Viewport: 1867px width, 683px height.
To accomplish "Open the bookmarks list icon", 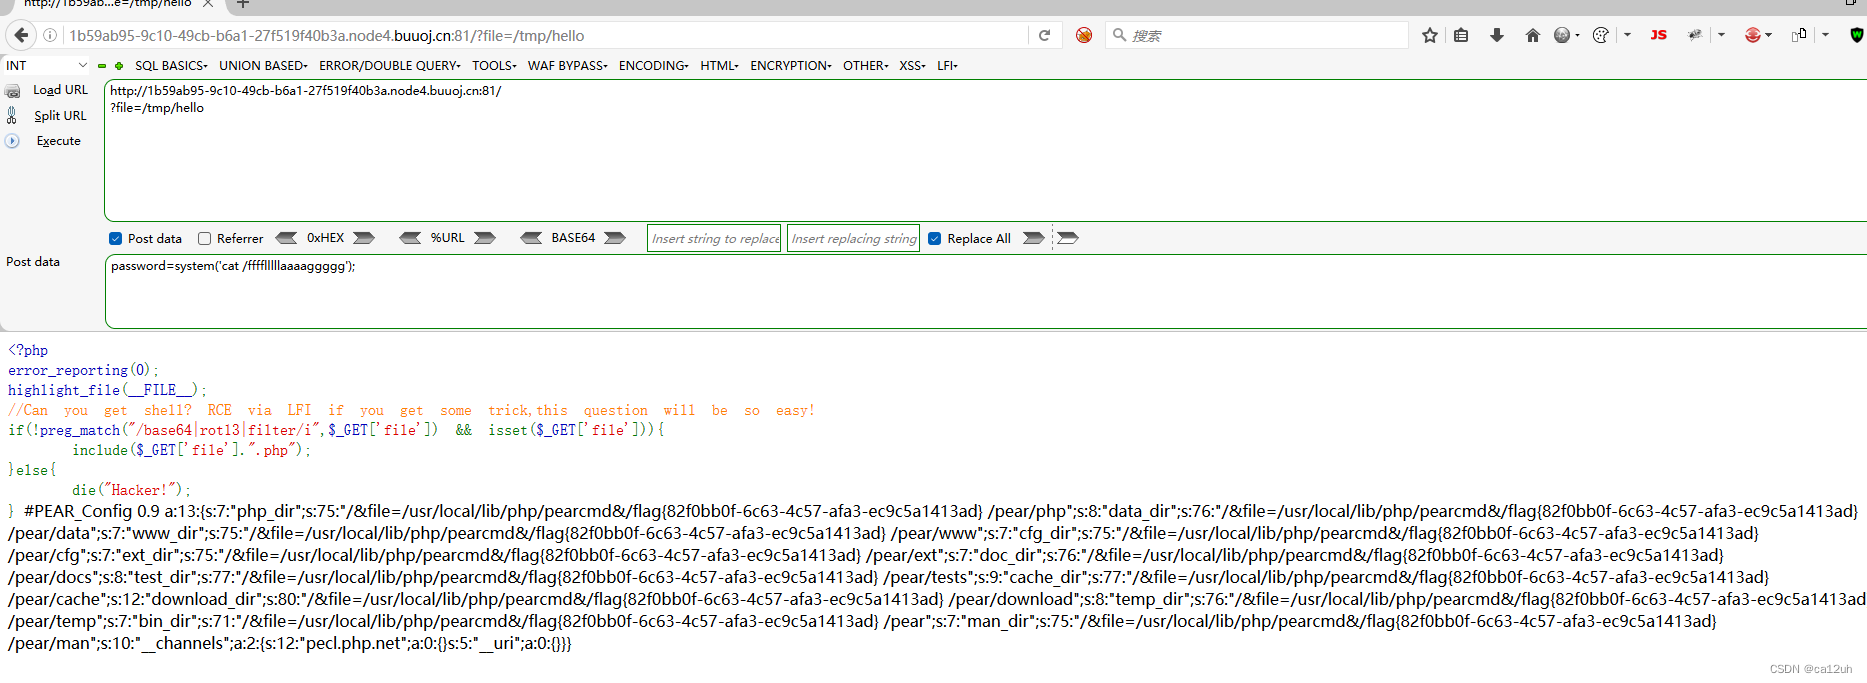I will [1461, 35].
